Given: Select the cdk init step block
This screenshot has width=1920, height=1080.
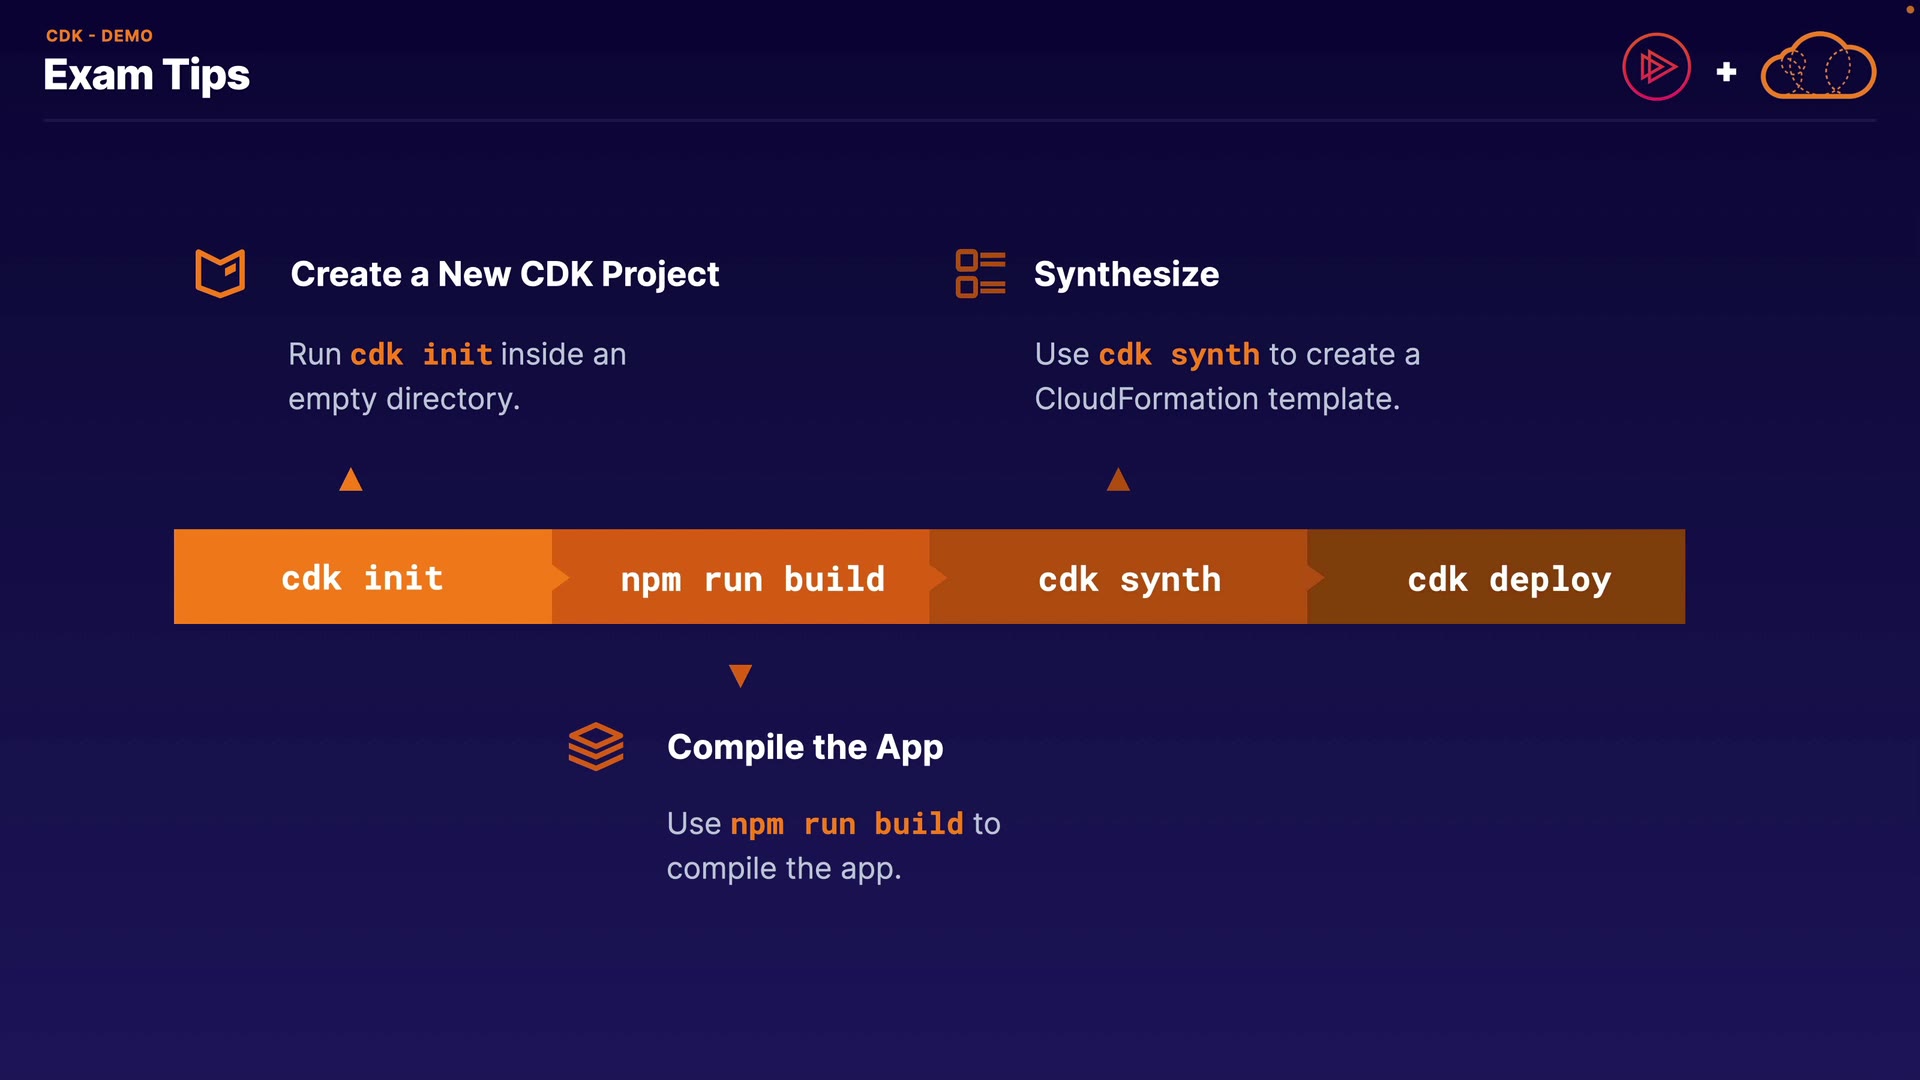Looking at the screenshot, I should (x=362, y=577).
